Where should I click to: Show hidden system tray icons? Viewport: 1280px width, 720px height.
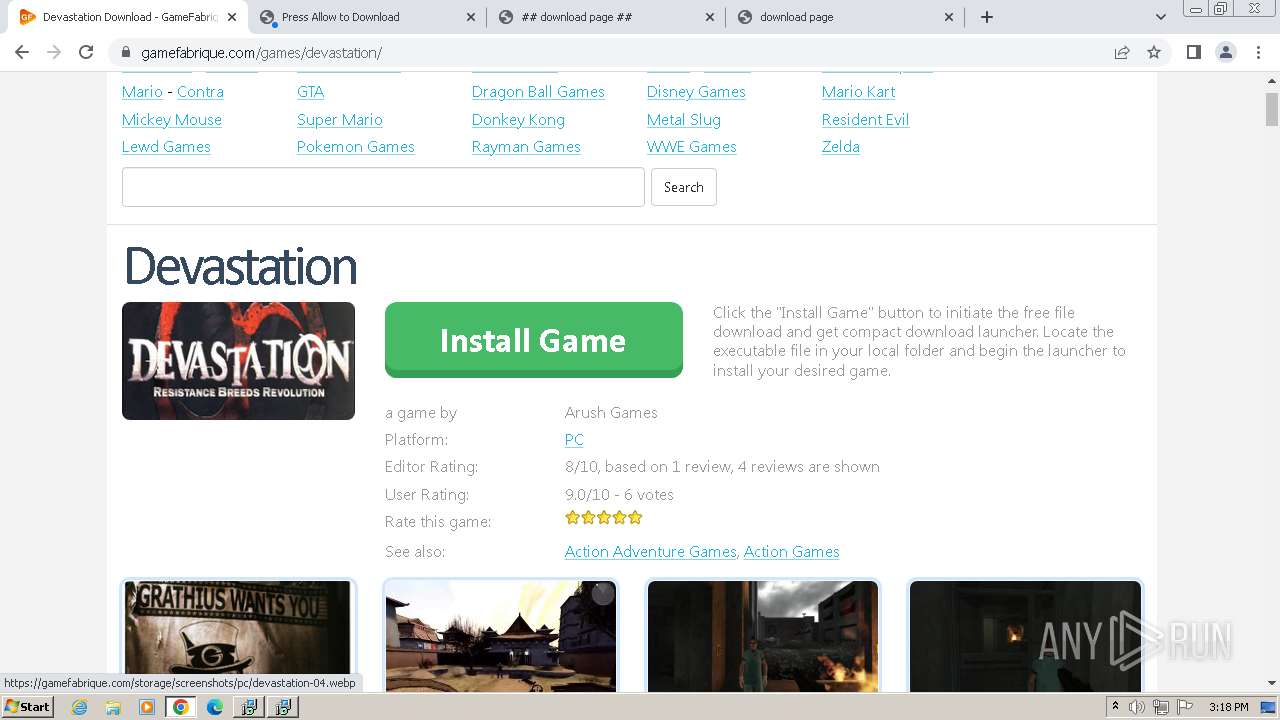pos(1115,707)
